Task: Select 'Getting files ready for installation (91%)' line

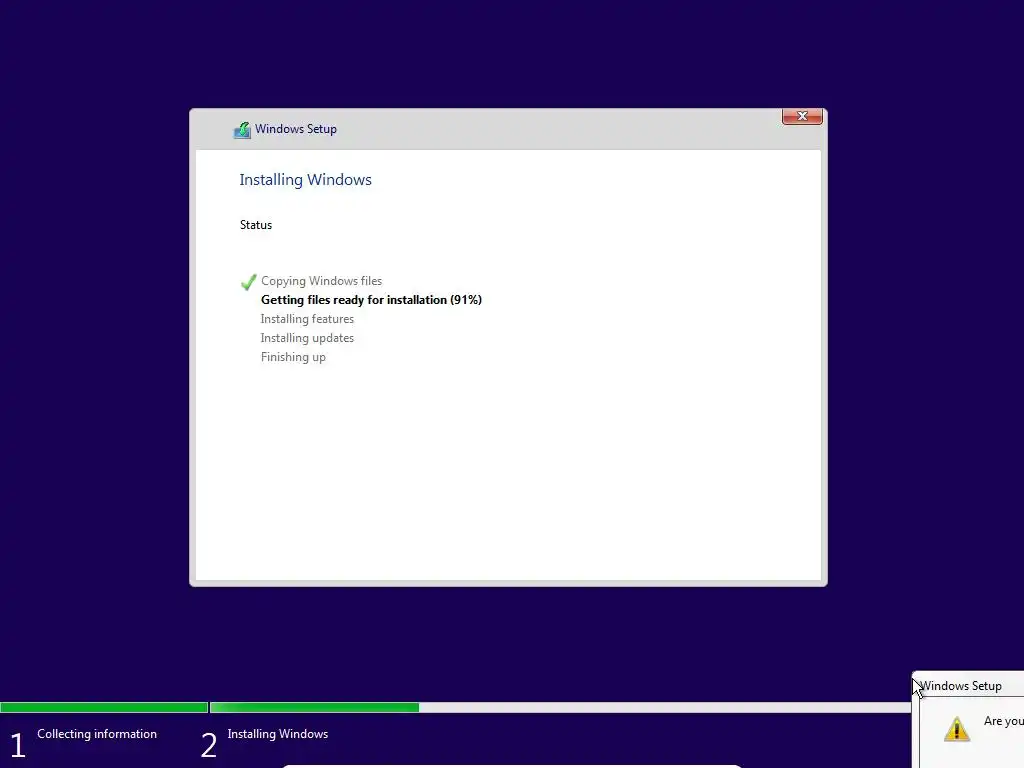Action: [x=371, y=300]
